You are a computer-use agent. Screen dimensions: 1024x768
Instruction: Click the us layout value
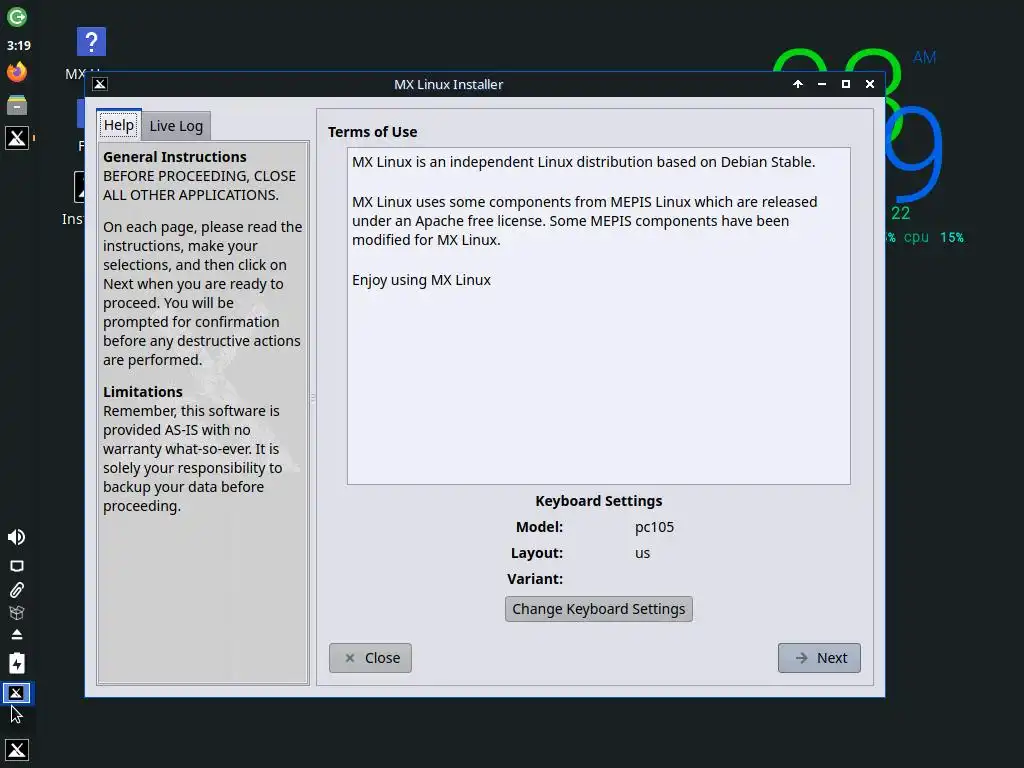(x=643, y=553)
